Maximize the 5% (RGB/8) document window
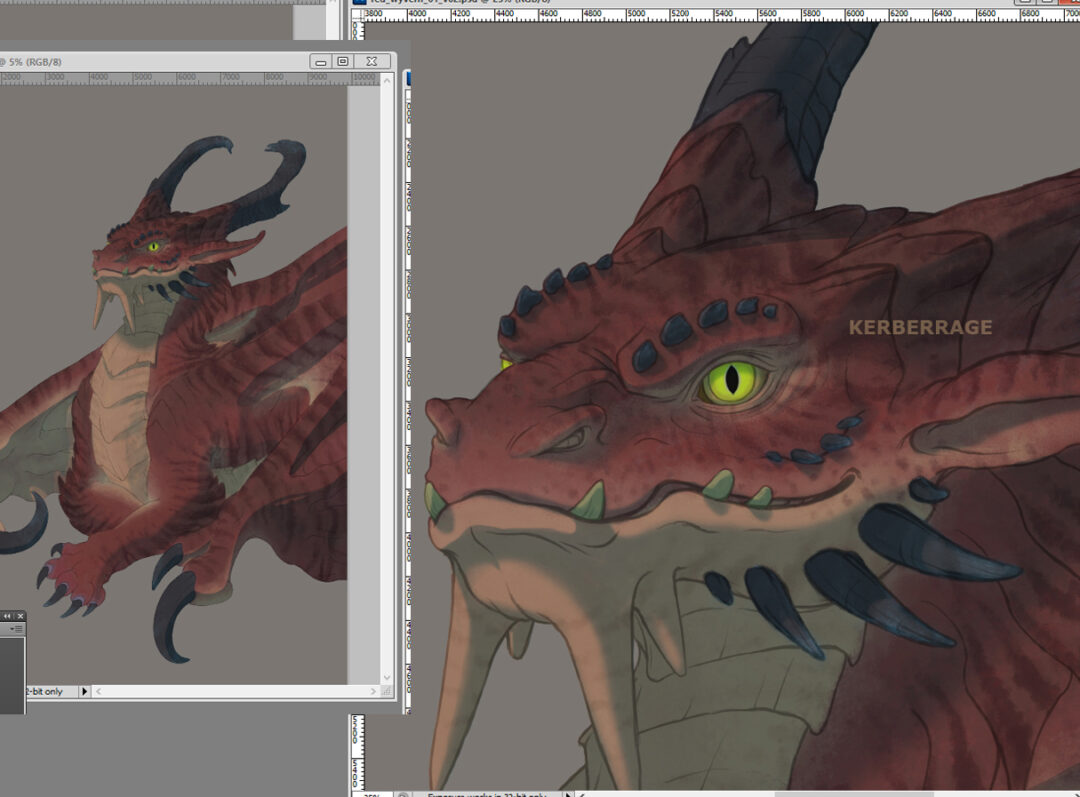 (x=343, y=62)
